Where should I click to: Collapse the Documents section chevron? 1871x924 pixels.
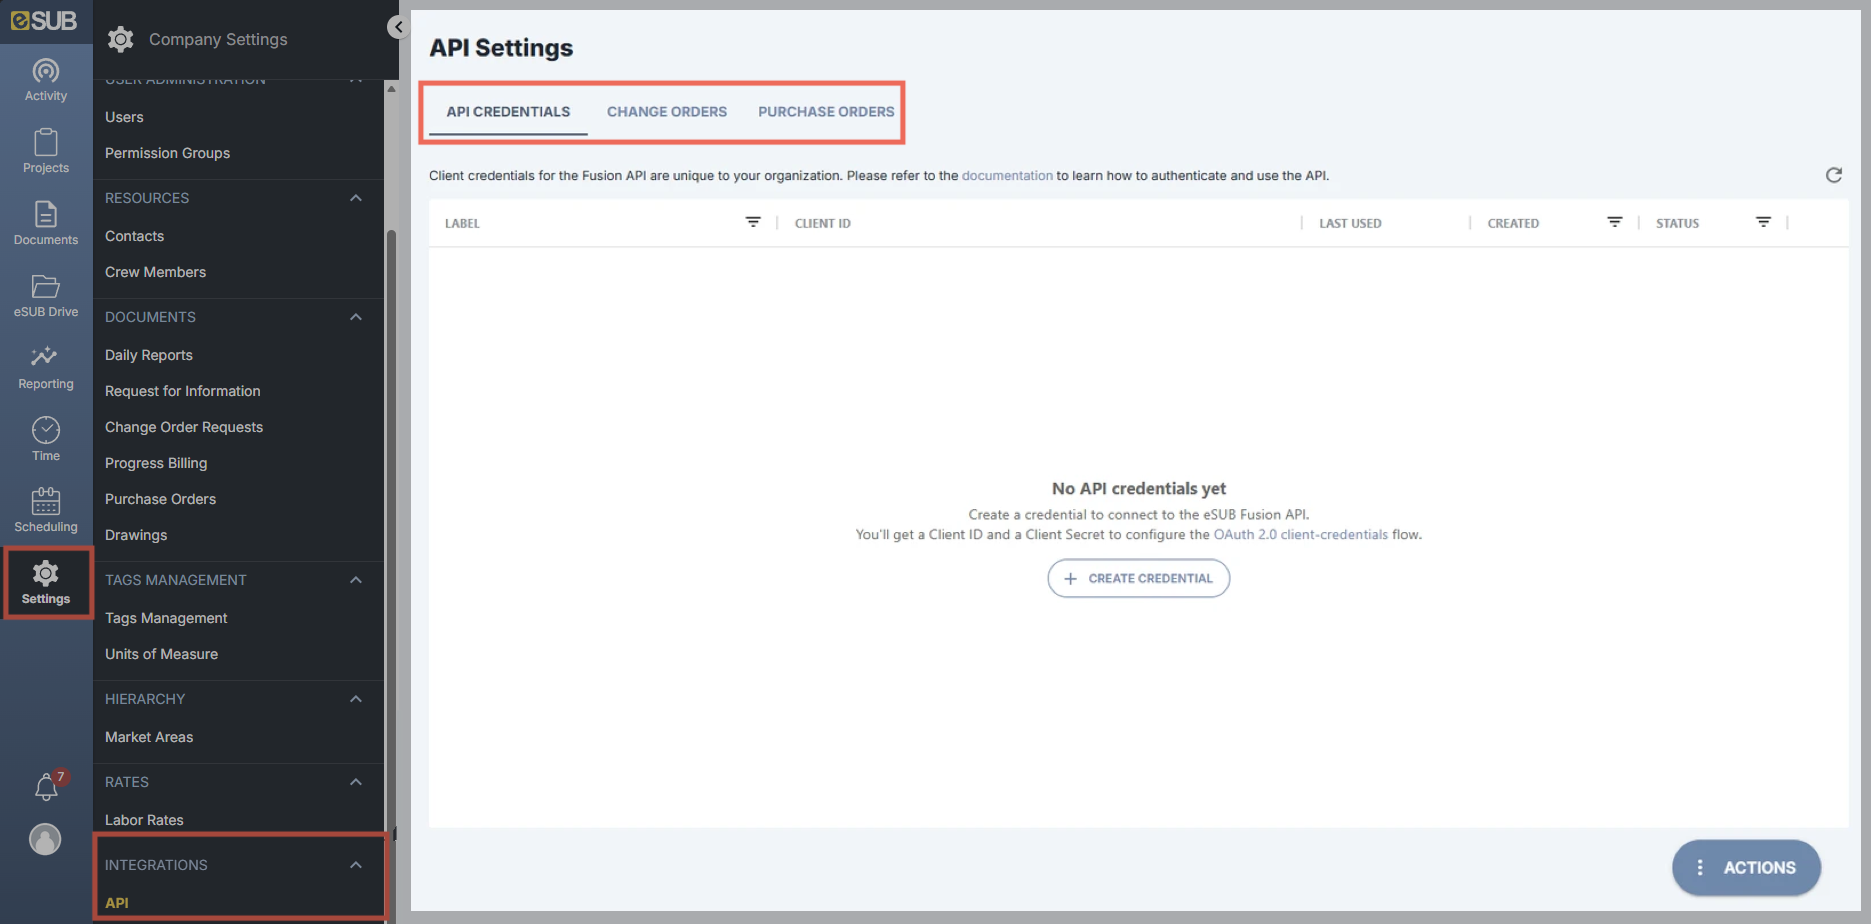point(356,317)
